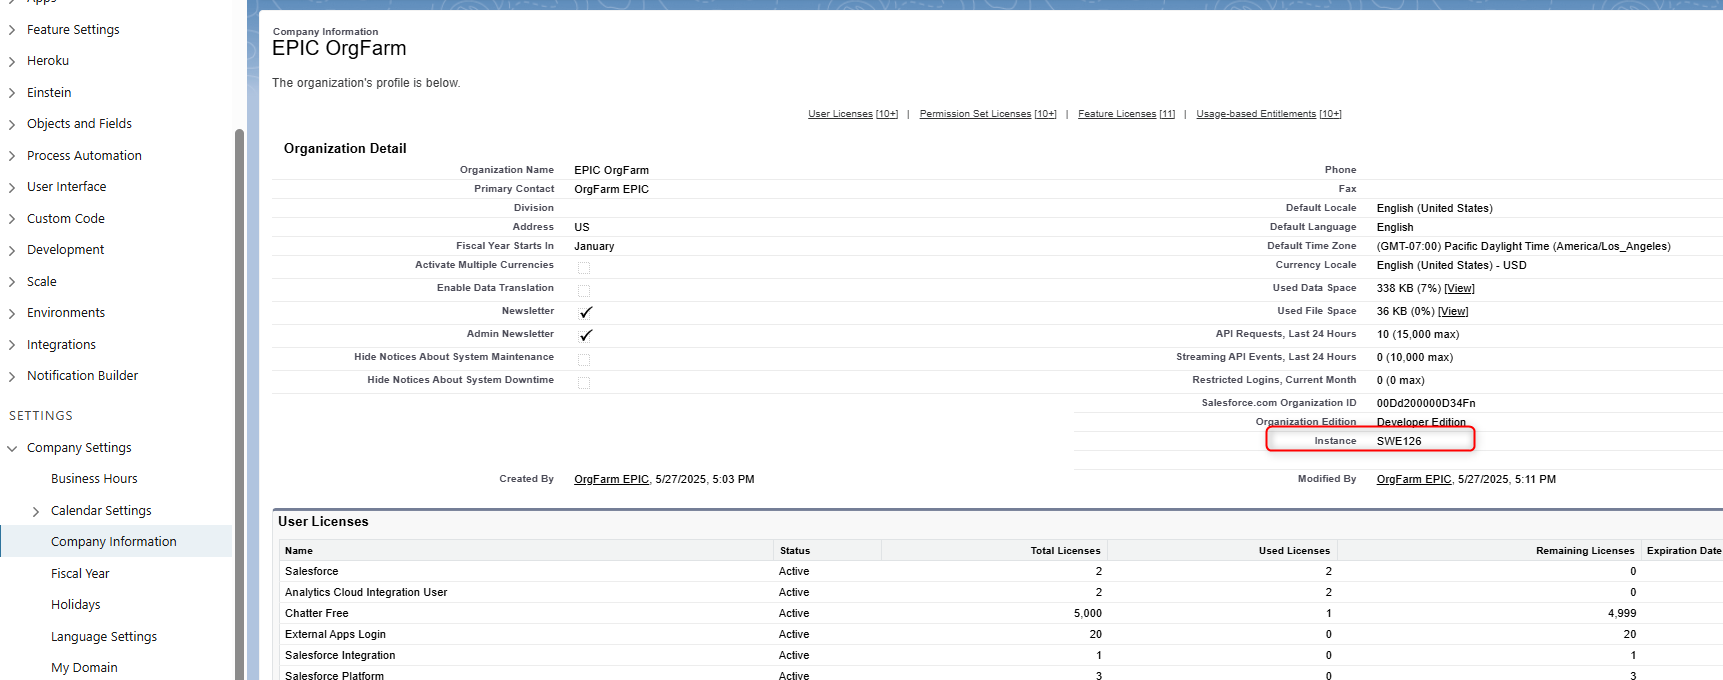Open Objects and Fields menu item

(79, 124)
